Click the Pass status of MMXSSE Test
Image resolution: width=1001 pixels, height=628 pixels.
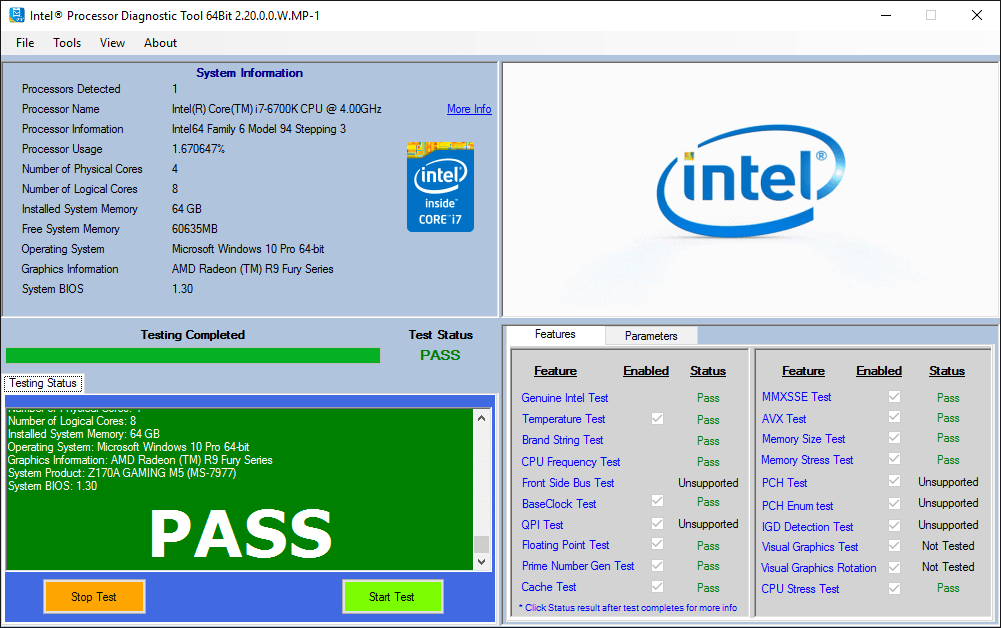click(948, 398)
